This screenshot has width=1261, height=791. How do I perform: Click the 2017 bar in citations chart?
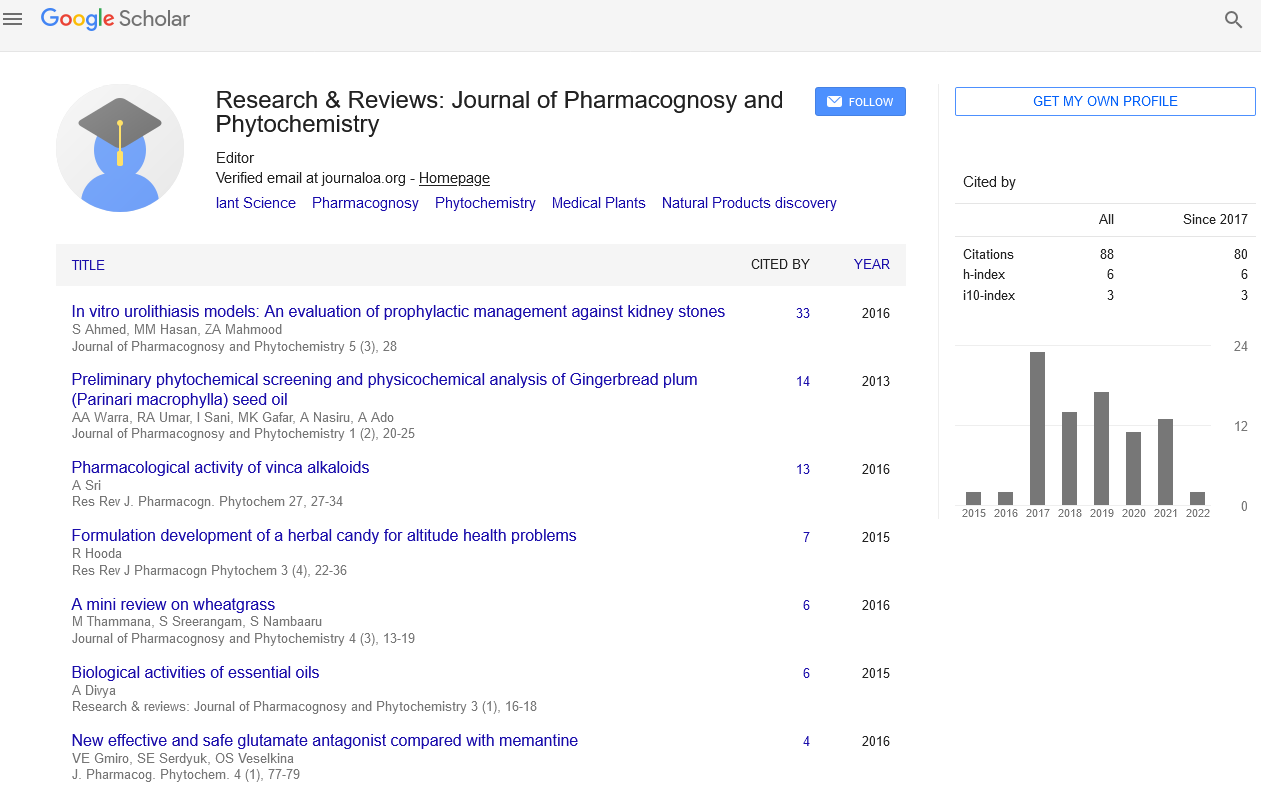(x=1037, y=428)
